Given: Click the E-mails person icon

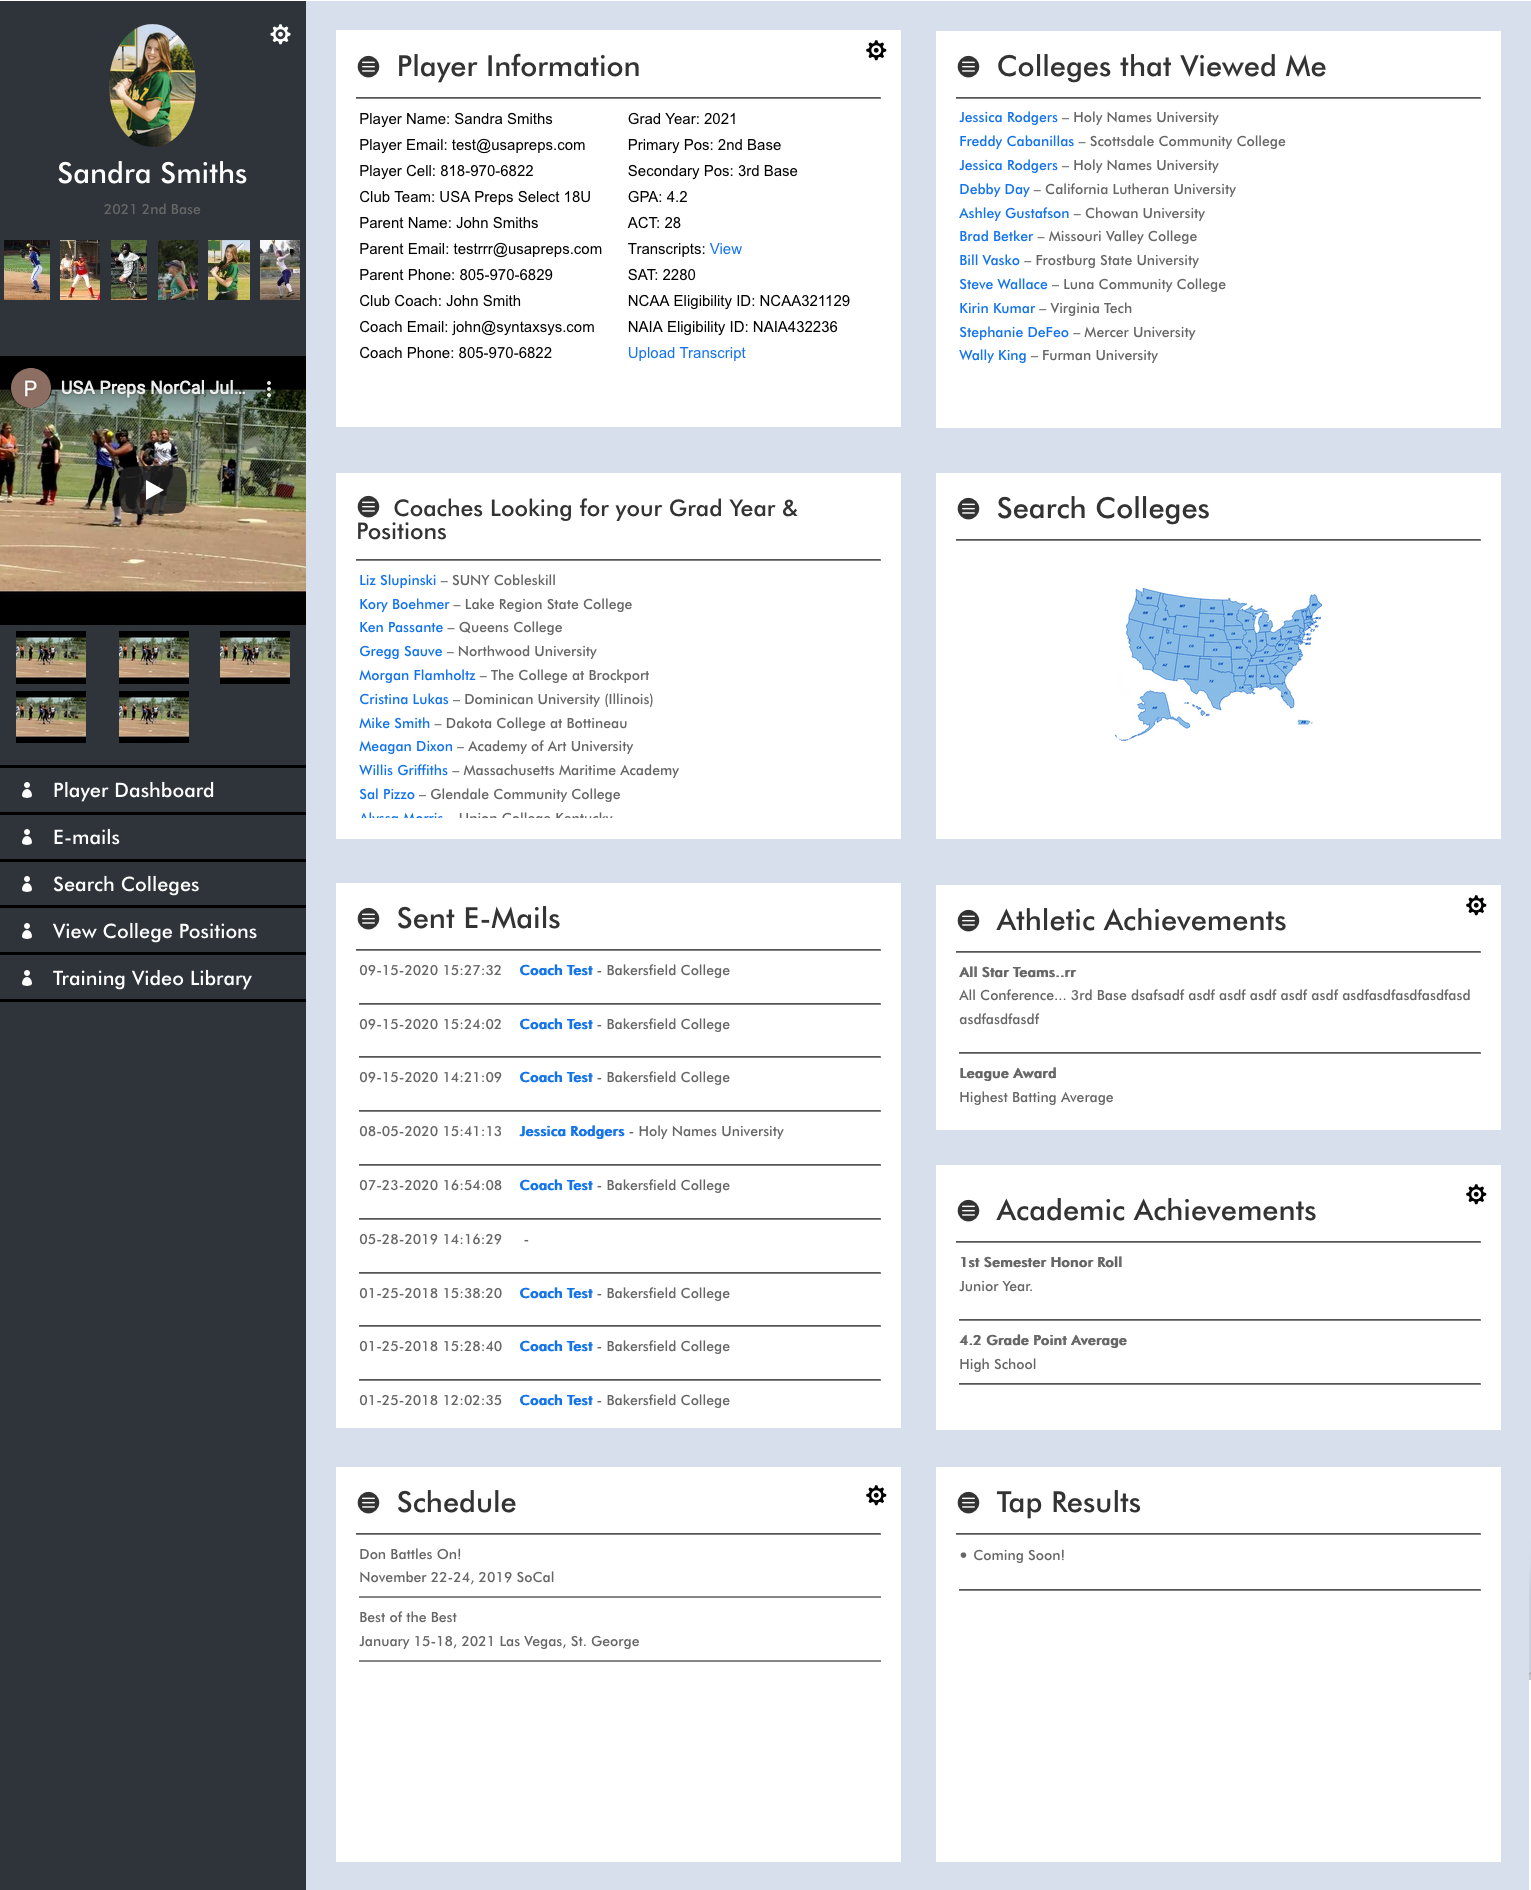Looking at the screenshot, I should click(27, 837).
